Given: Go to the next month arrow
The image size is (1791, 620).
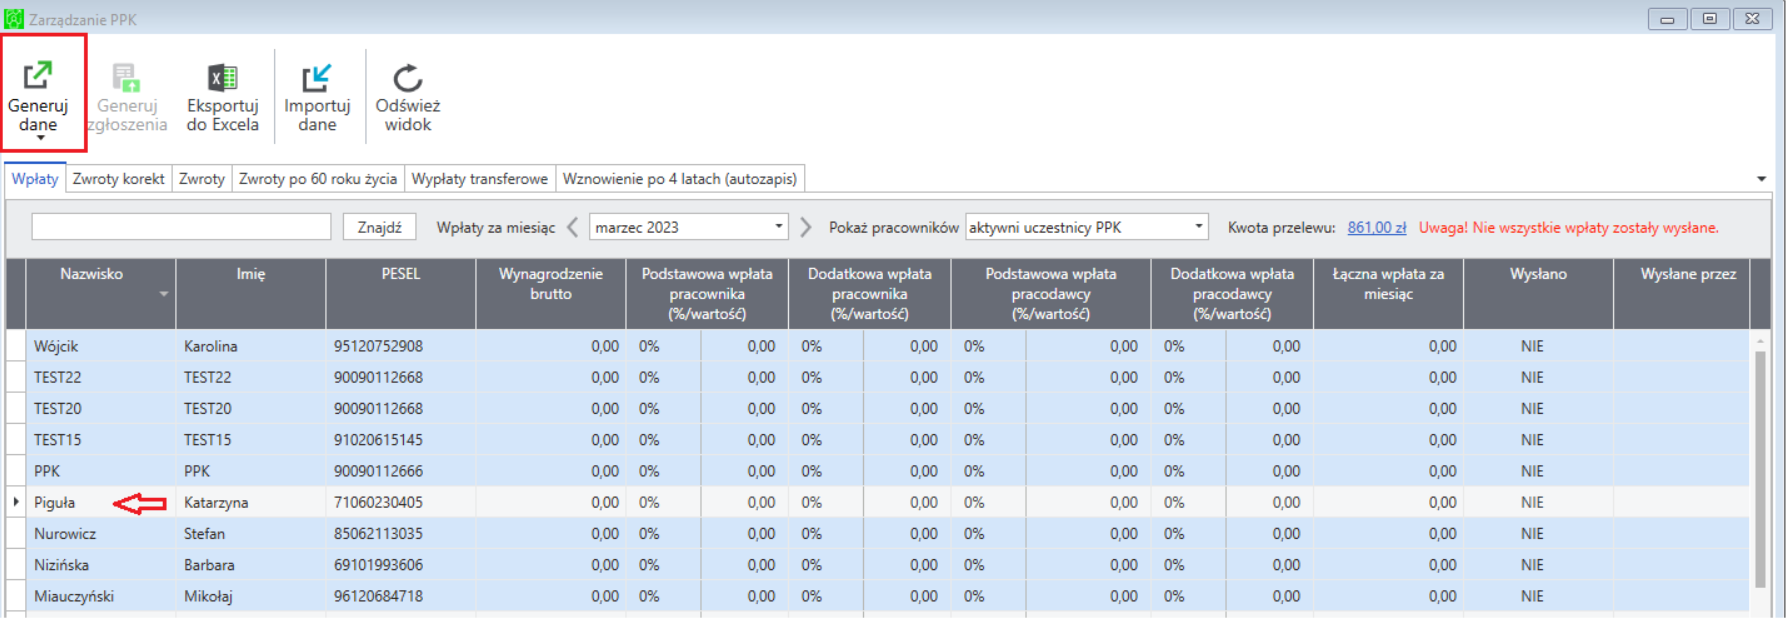Looking at the screenshot, I should 806,227.
